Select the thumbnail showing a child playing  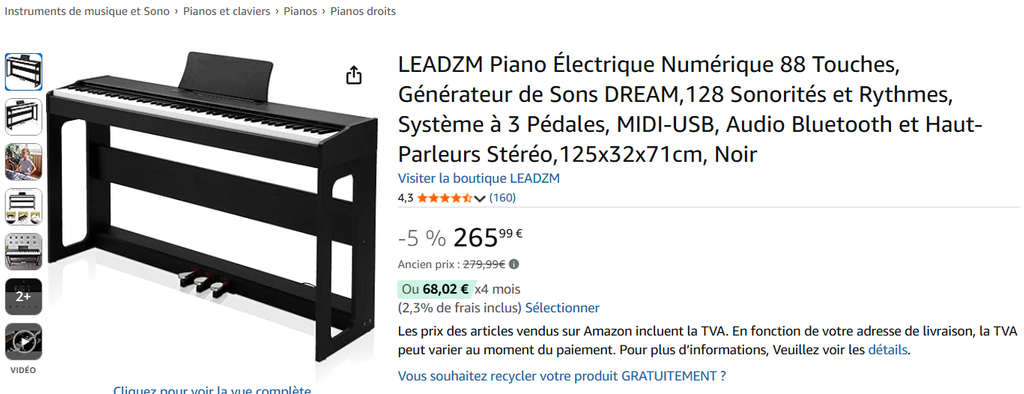click(24, 162)
